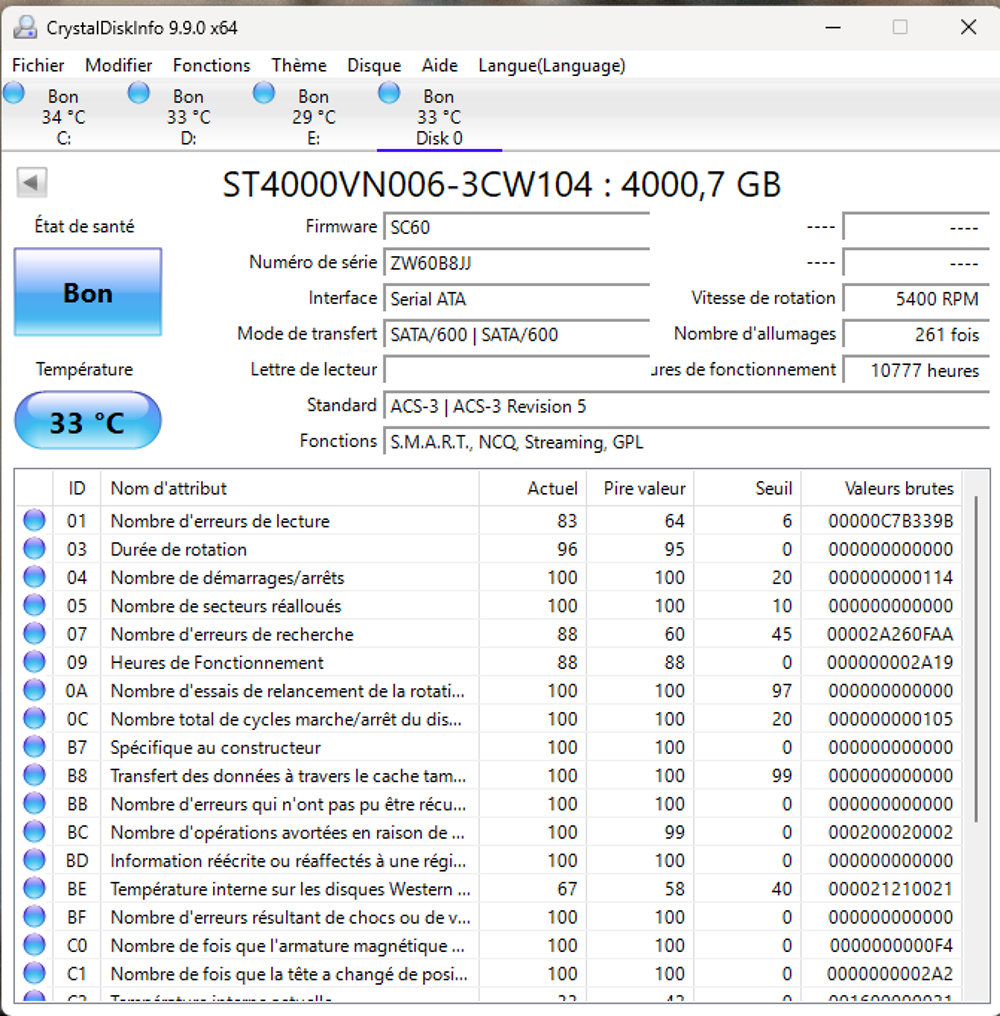Image resolution: width=1000 pixels, height=1016 pixels.
Task: Click the Nom d'attribut column header
Action: pos(290,488)
